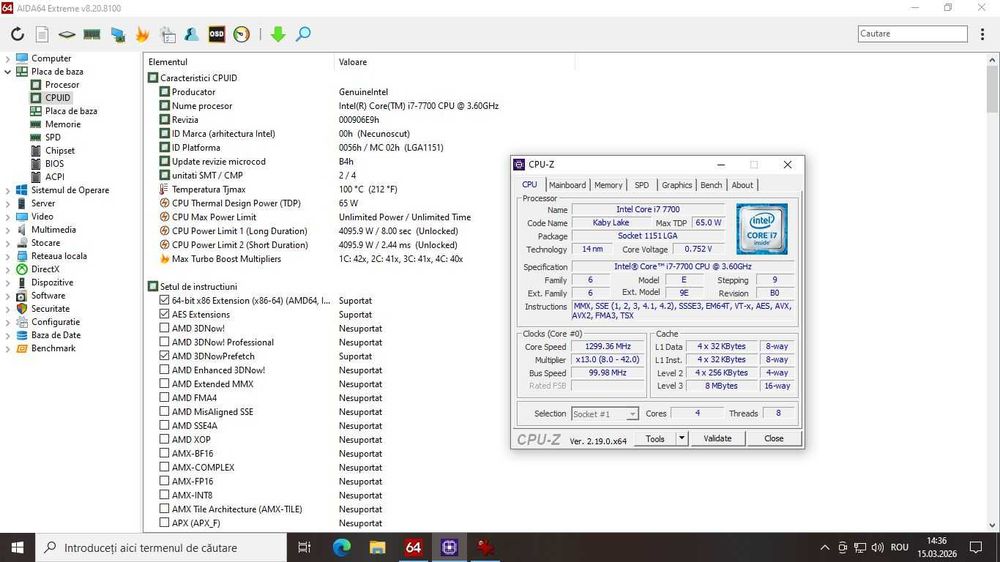Click the Refresh toolbar icon
This screenshot has width=1000, height=562.
coord(17,34)
